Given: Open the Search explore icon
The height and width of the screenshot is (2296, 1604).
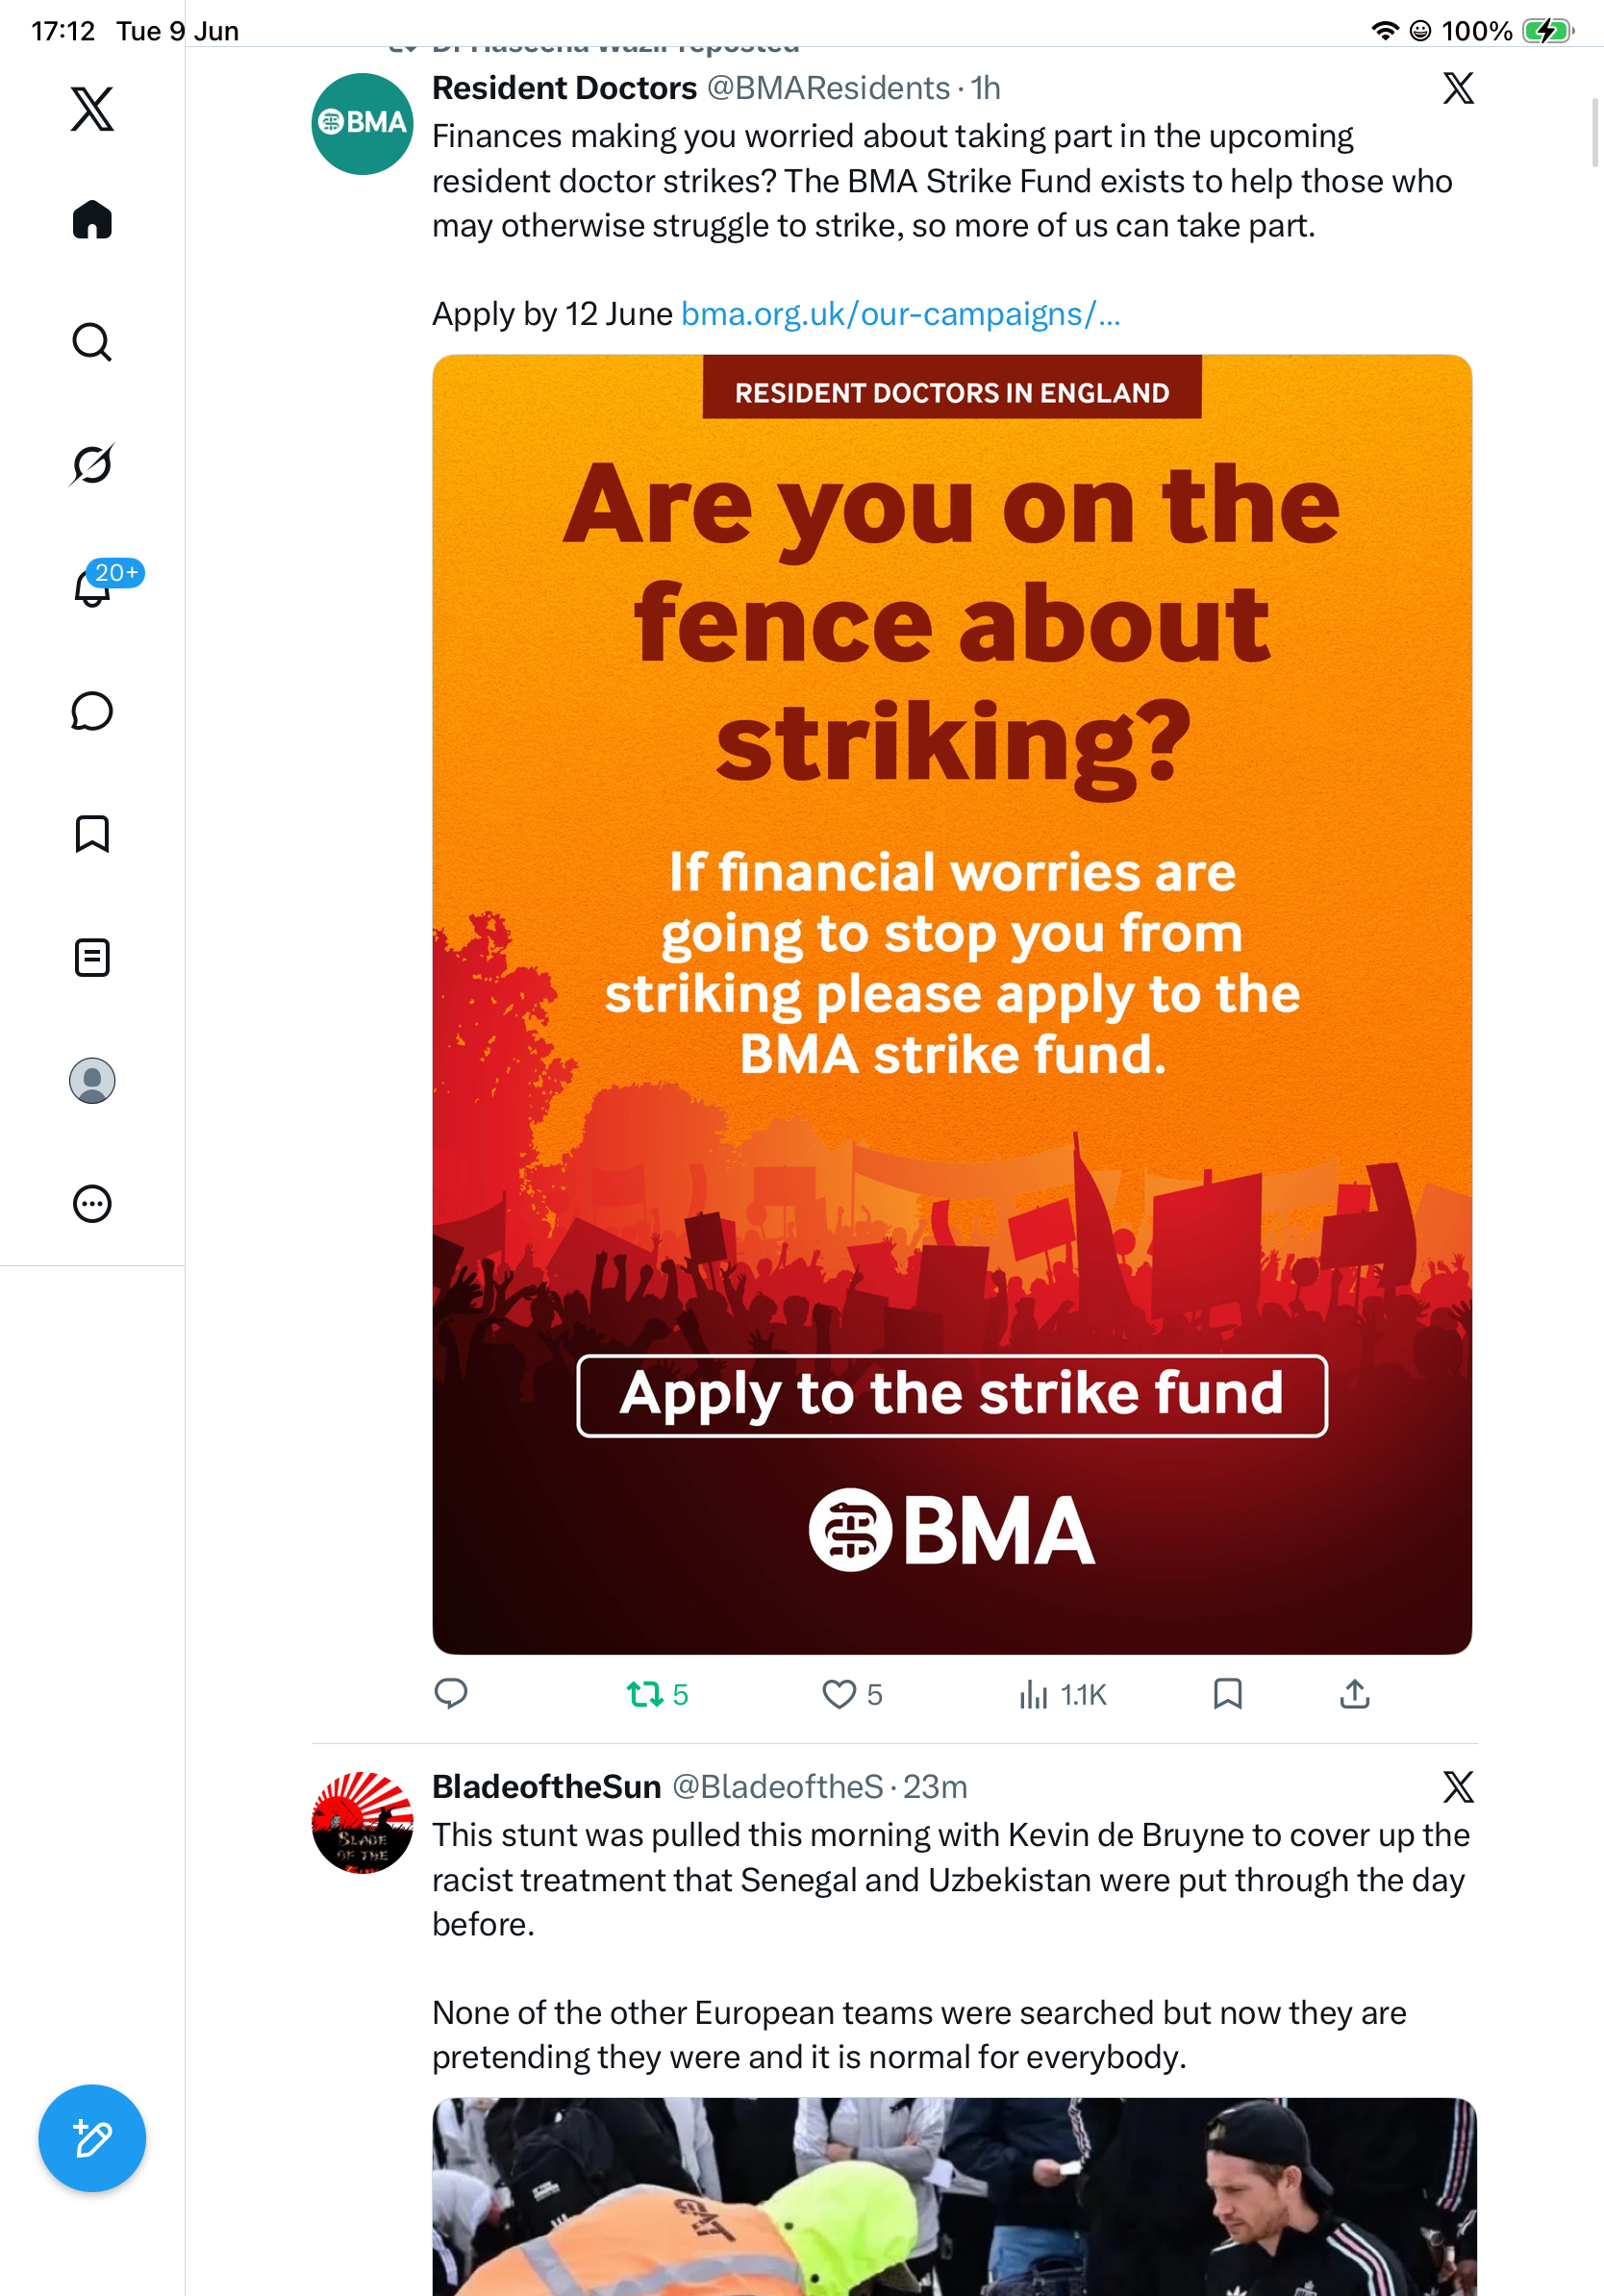Looking at the screenshot, I should click(x=92, y=342).
